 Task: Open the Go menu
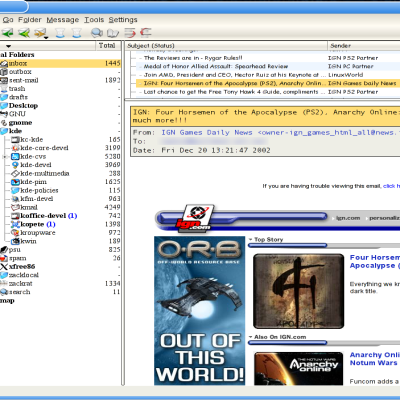[8, 20]
